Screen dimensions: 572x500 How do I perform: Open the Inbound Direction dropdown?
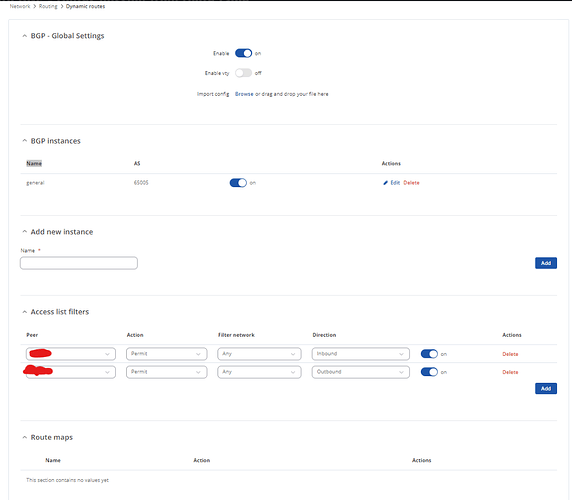coord(361,354)
